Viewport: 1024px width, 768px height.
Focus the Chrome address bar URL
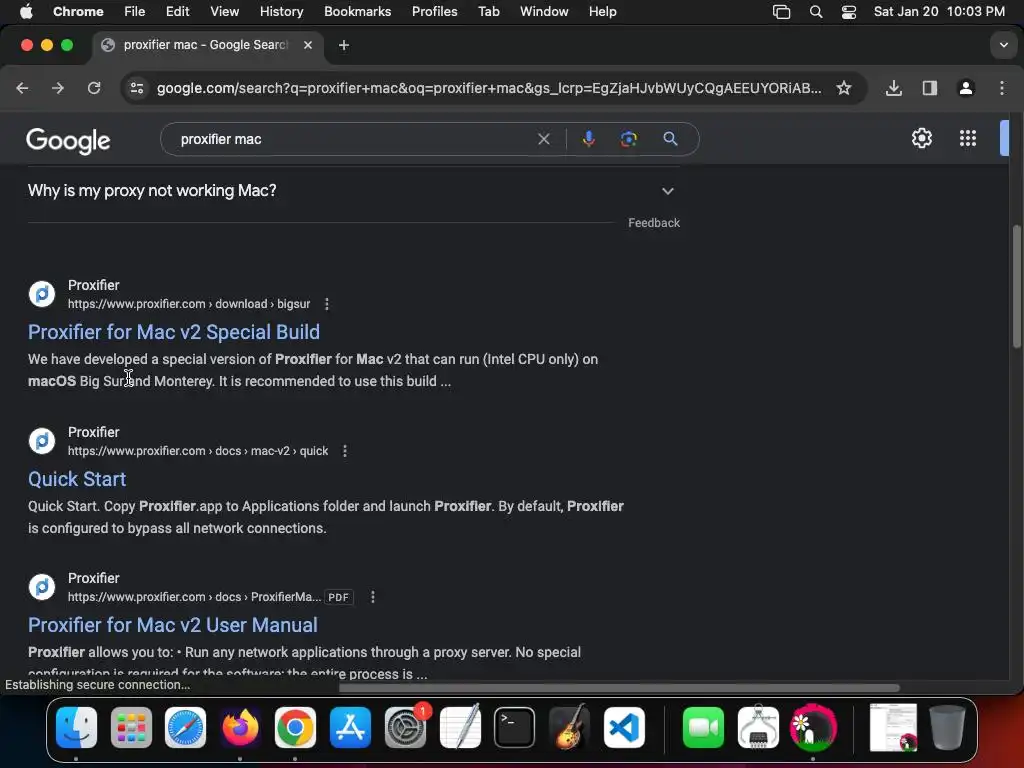click(489, 88)
